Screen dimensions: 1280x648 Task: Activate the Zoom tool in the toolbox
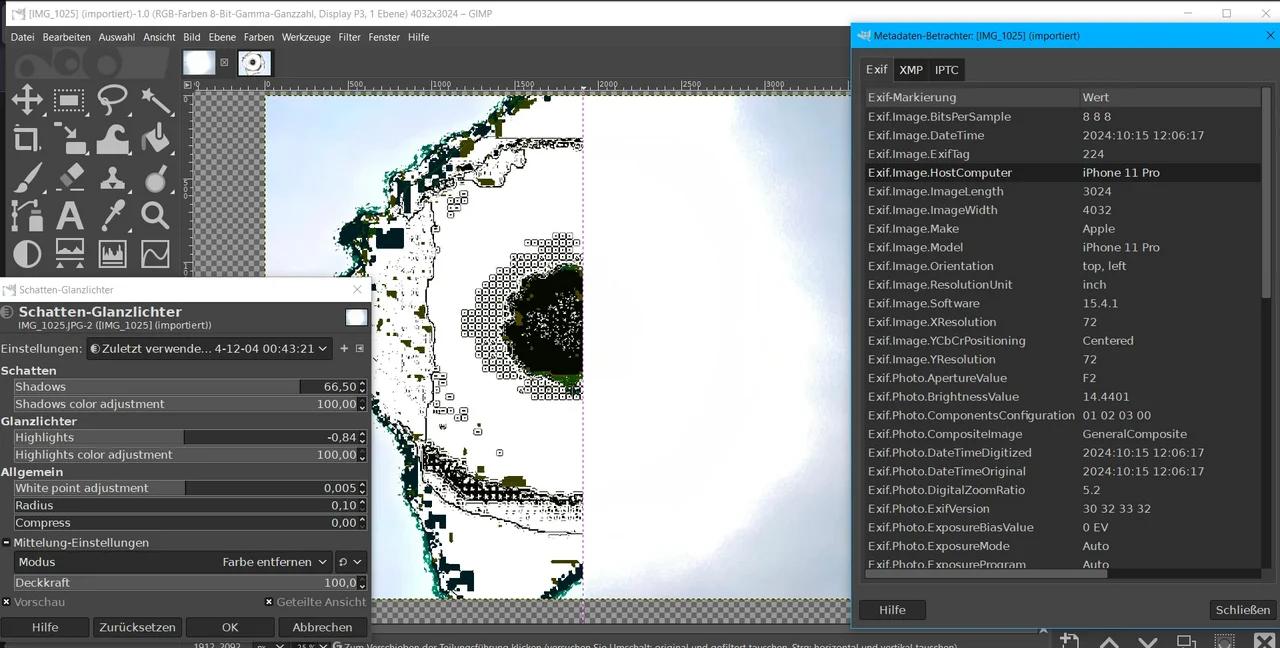[156, 216]
